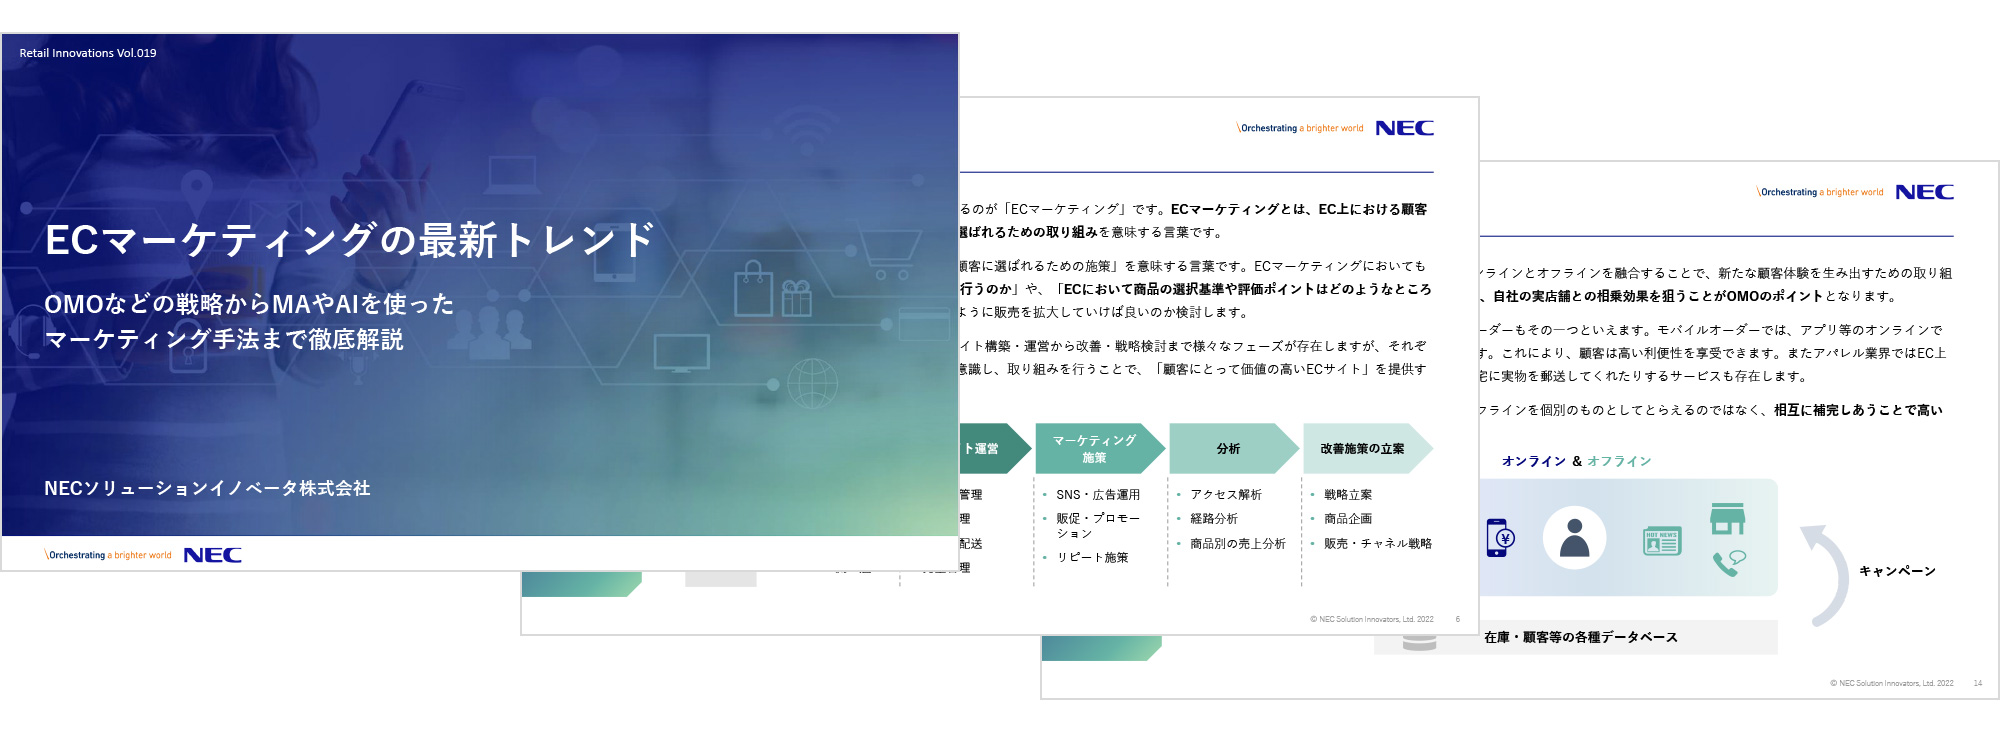This screenshot has width=2000, height=732.
Task: Click the teal オフライン heading word
Action: pos(1619,461)
